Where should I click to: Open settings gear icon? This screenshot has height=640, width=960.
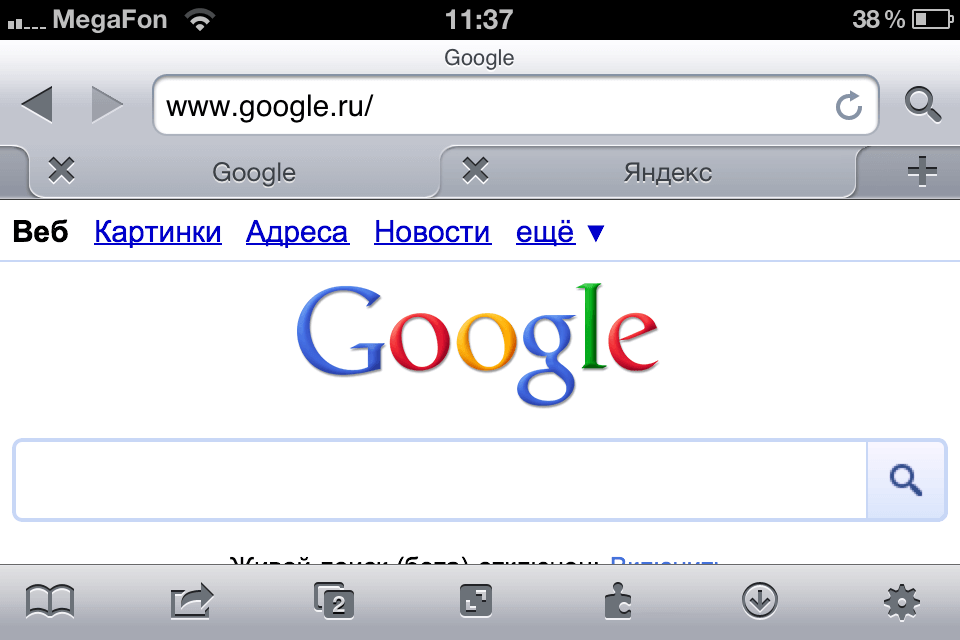902,602
